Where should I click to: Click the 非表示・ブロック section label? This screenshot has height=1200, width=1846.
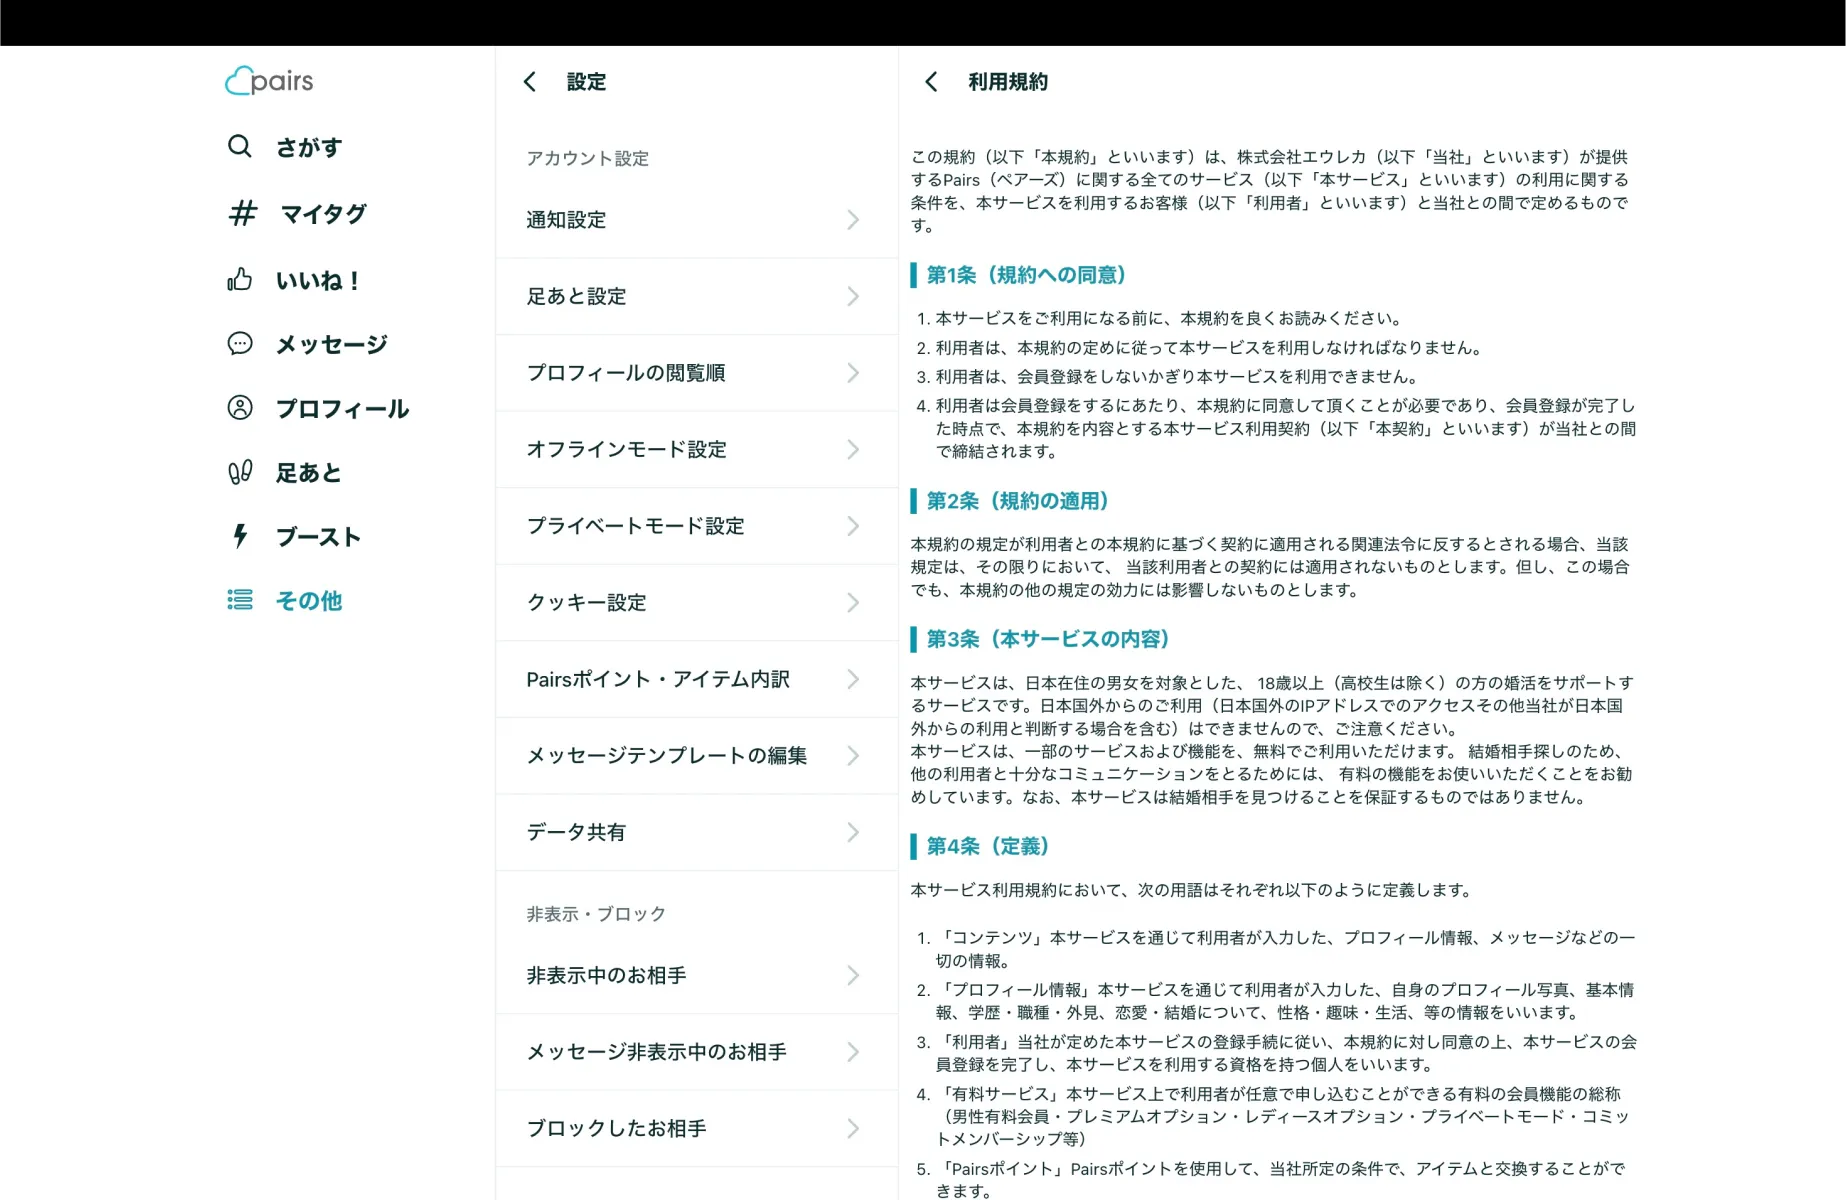[x=596, y=914]
